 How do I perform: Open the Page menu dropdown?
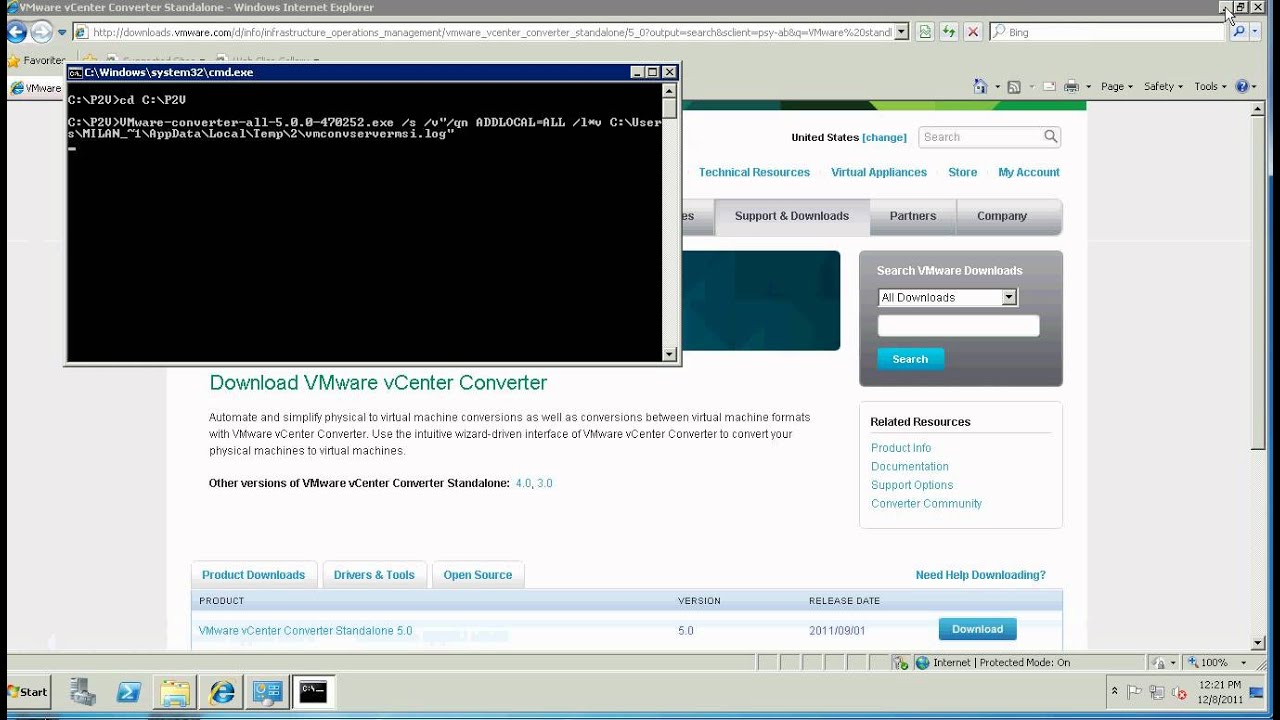[x=1117, y=87]
